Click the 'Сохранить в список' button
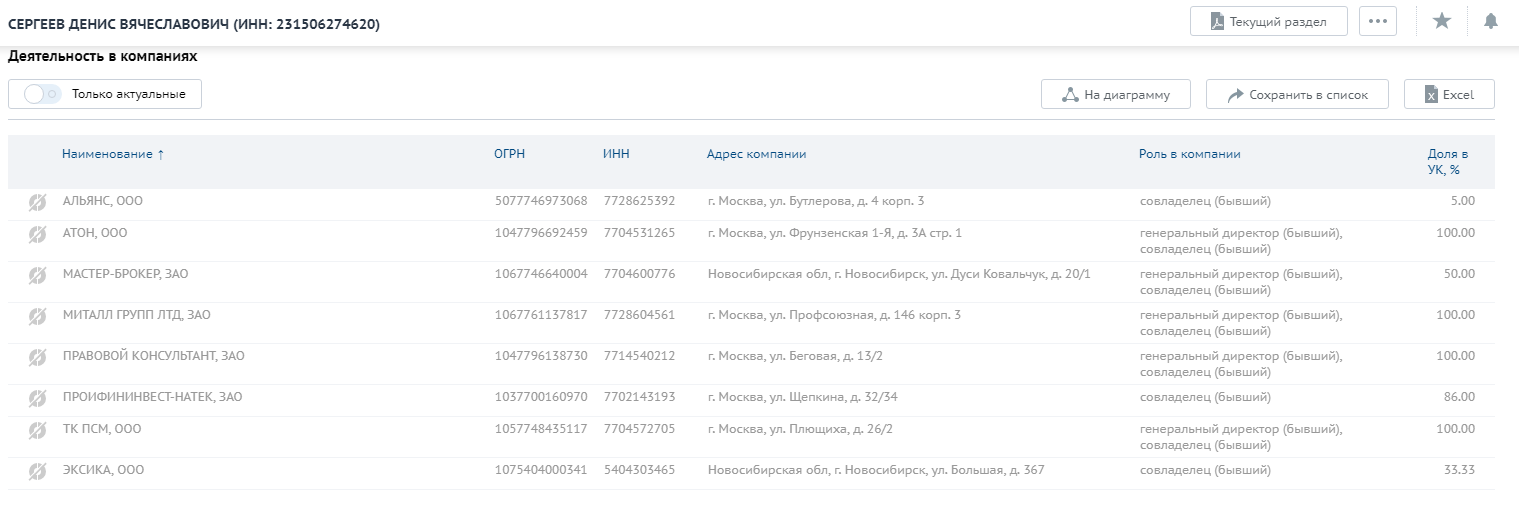Viewport: 1519px width, 510px height. 1297,94
